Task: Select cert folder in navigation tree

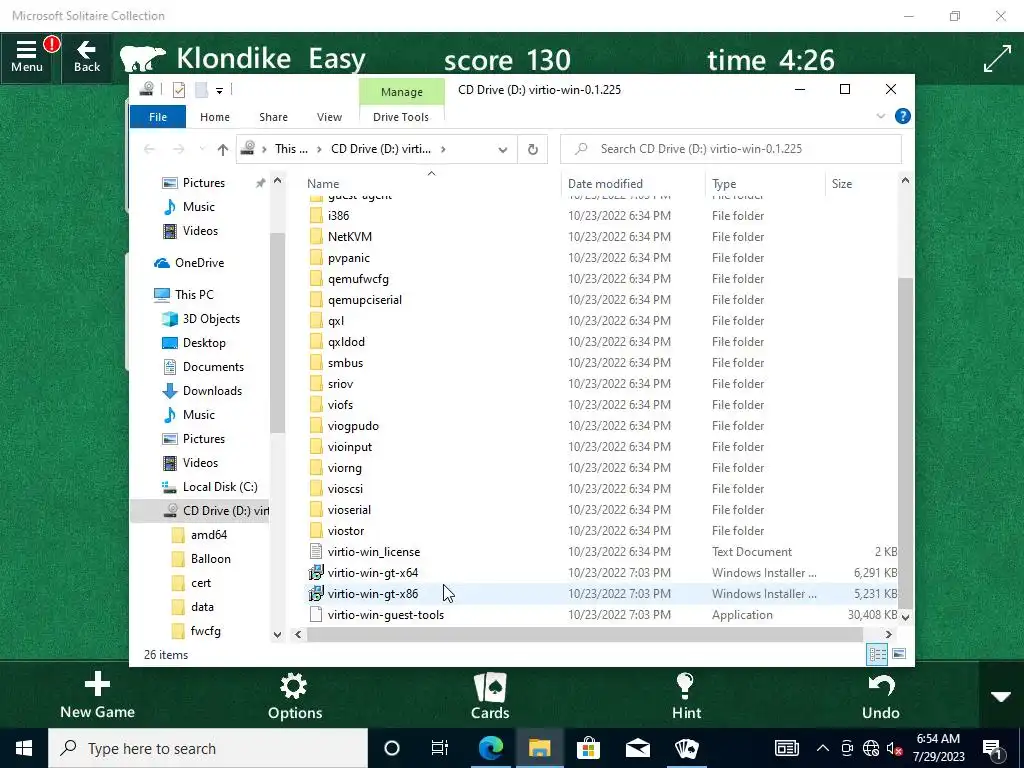Action: pyautogui.click(x=200, y=583)
